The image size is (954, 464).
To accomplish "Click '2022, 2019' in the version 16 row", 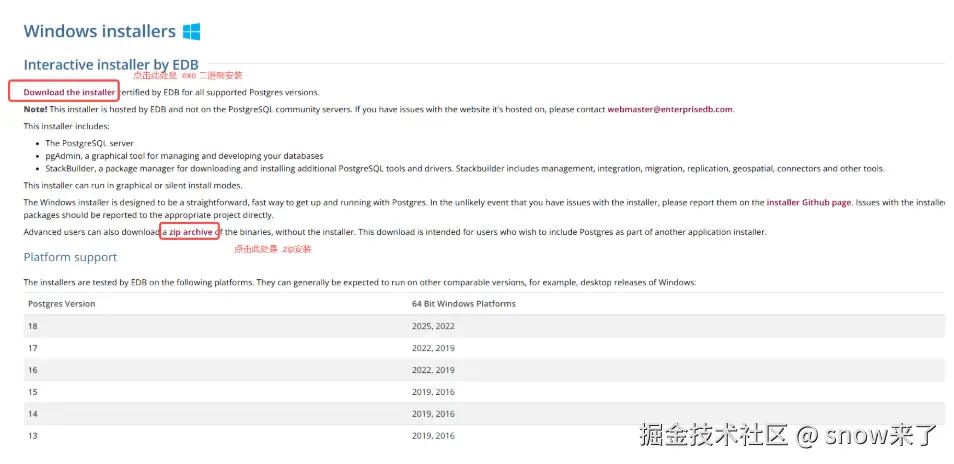I will (433, 370).
